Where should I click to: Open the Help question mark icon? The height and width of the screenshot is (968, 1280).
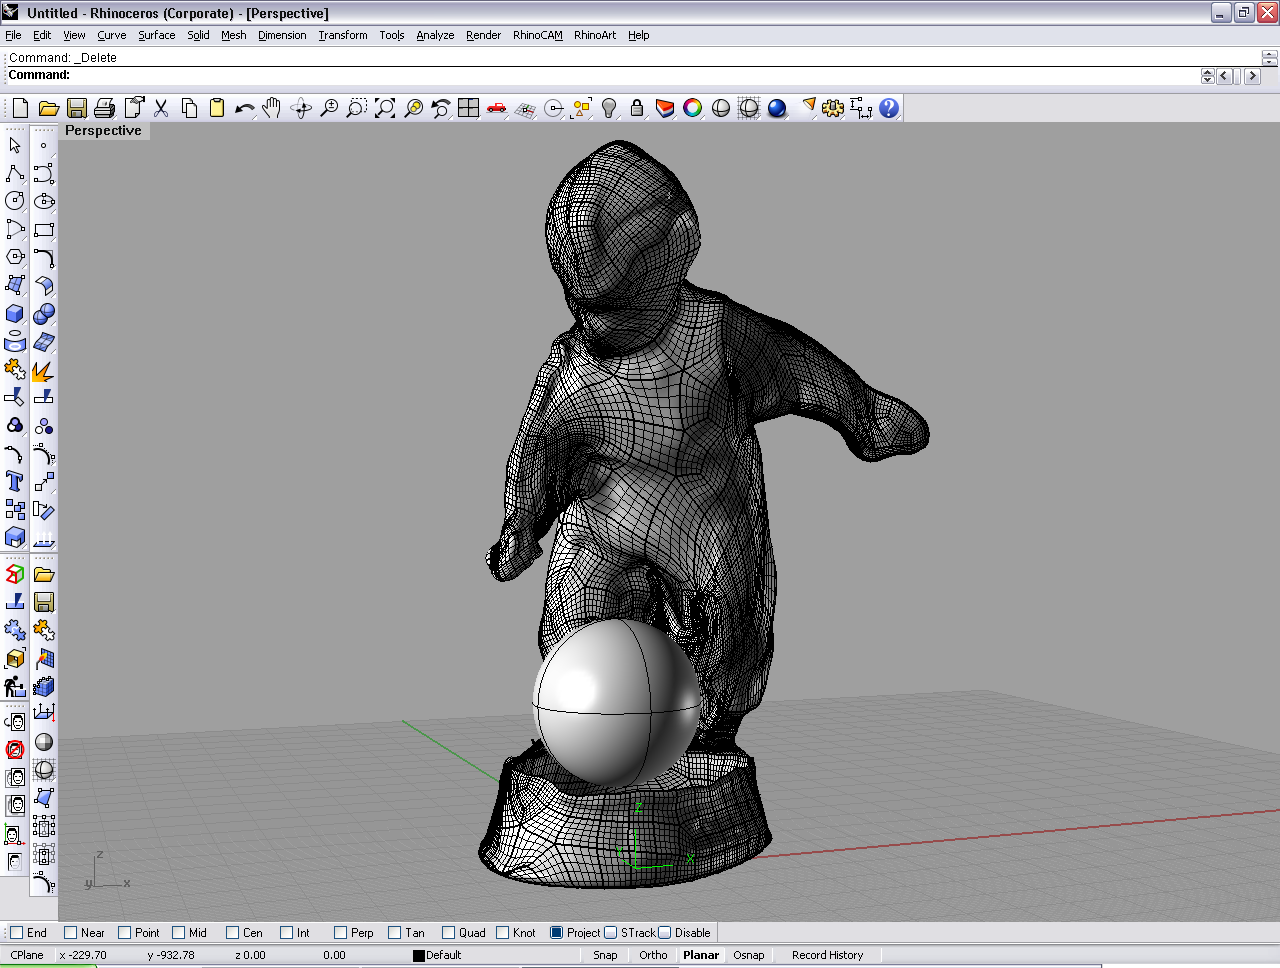pyautogui.click(x=889, y=108)
